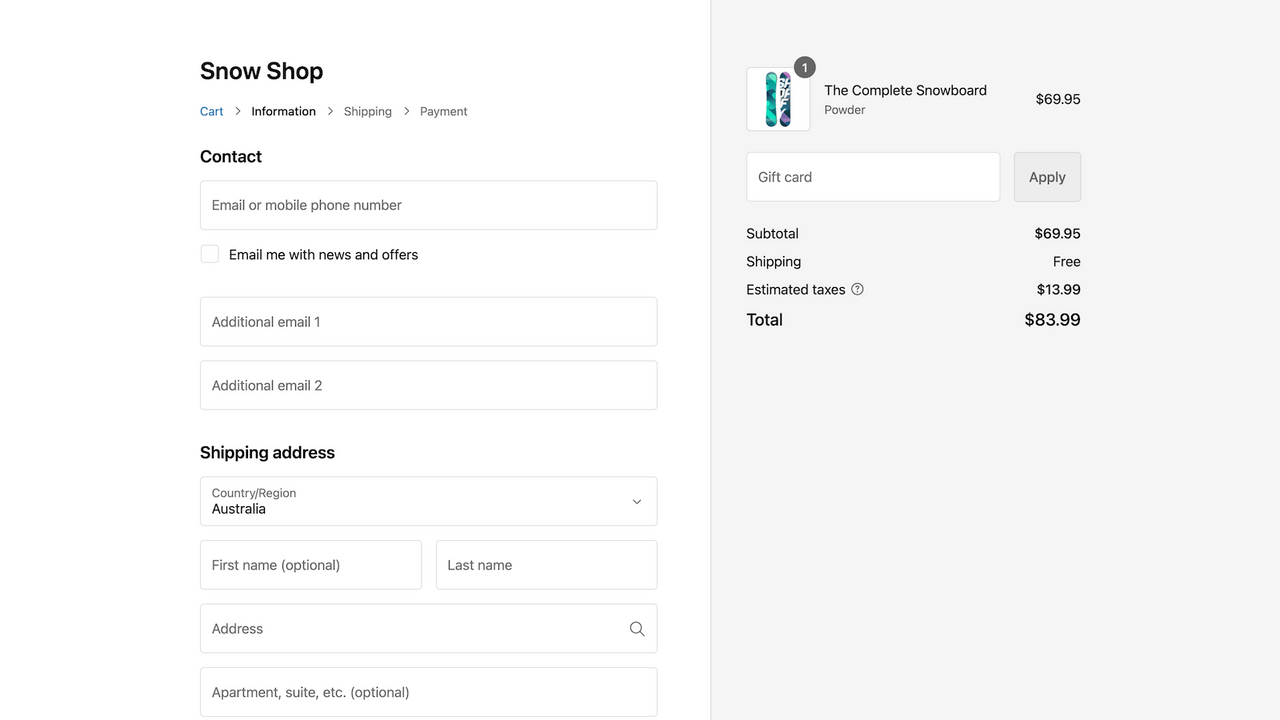Apply the gift card code
The width and height of the screenshot is (1280, 720).
(x=1047, y=177)
